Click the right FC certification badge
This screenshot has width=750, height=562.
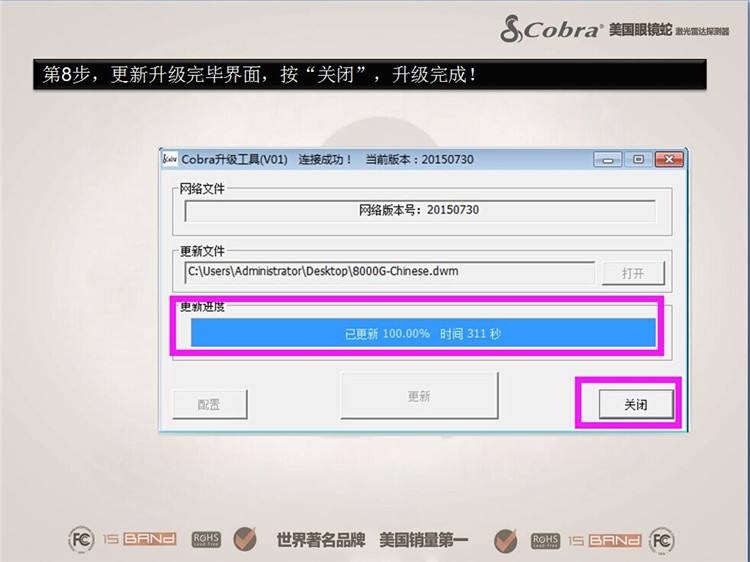(662, 541)
